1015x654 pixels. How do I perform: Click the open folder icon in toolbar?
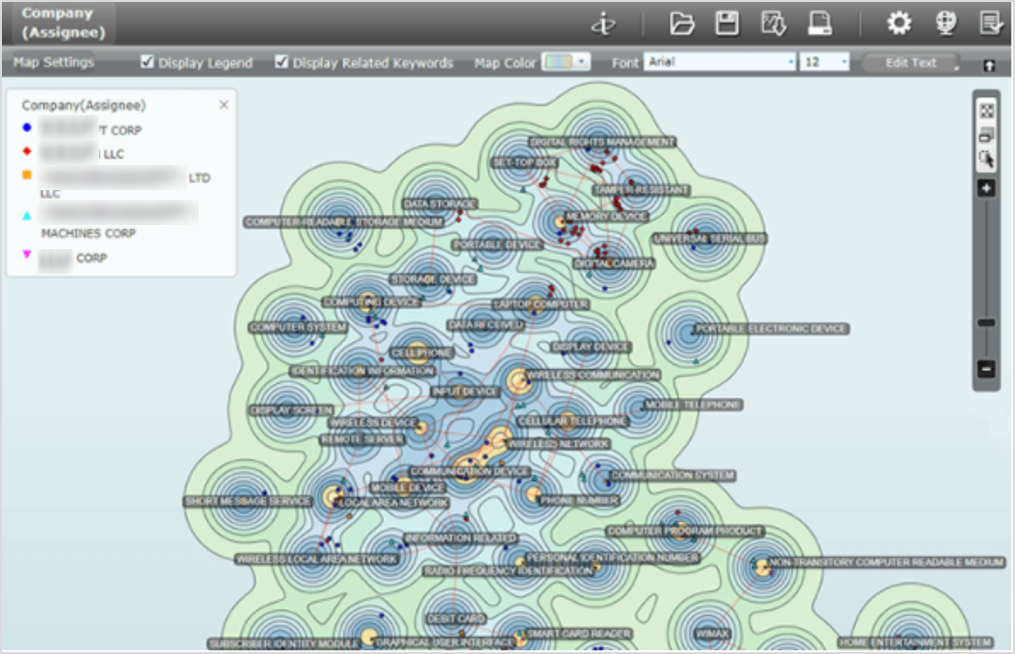coord(681,23)
